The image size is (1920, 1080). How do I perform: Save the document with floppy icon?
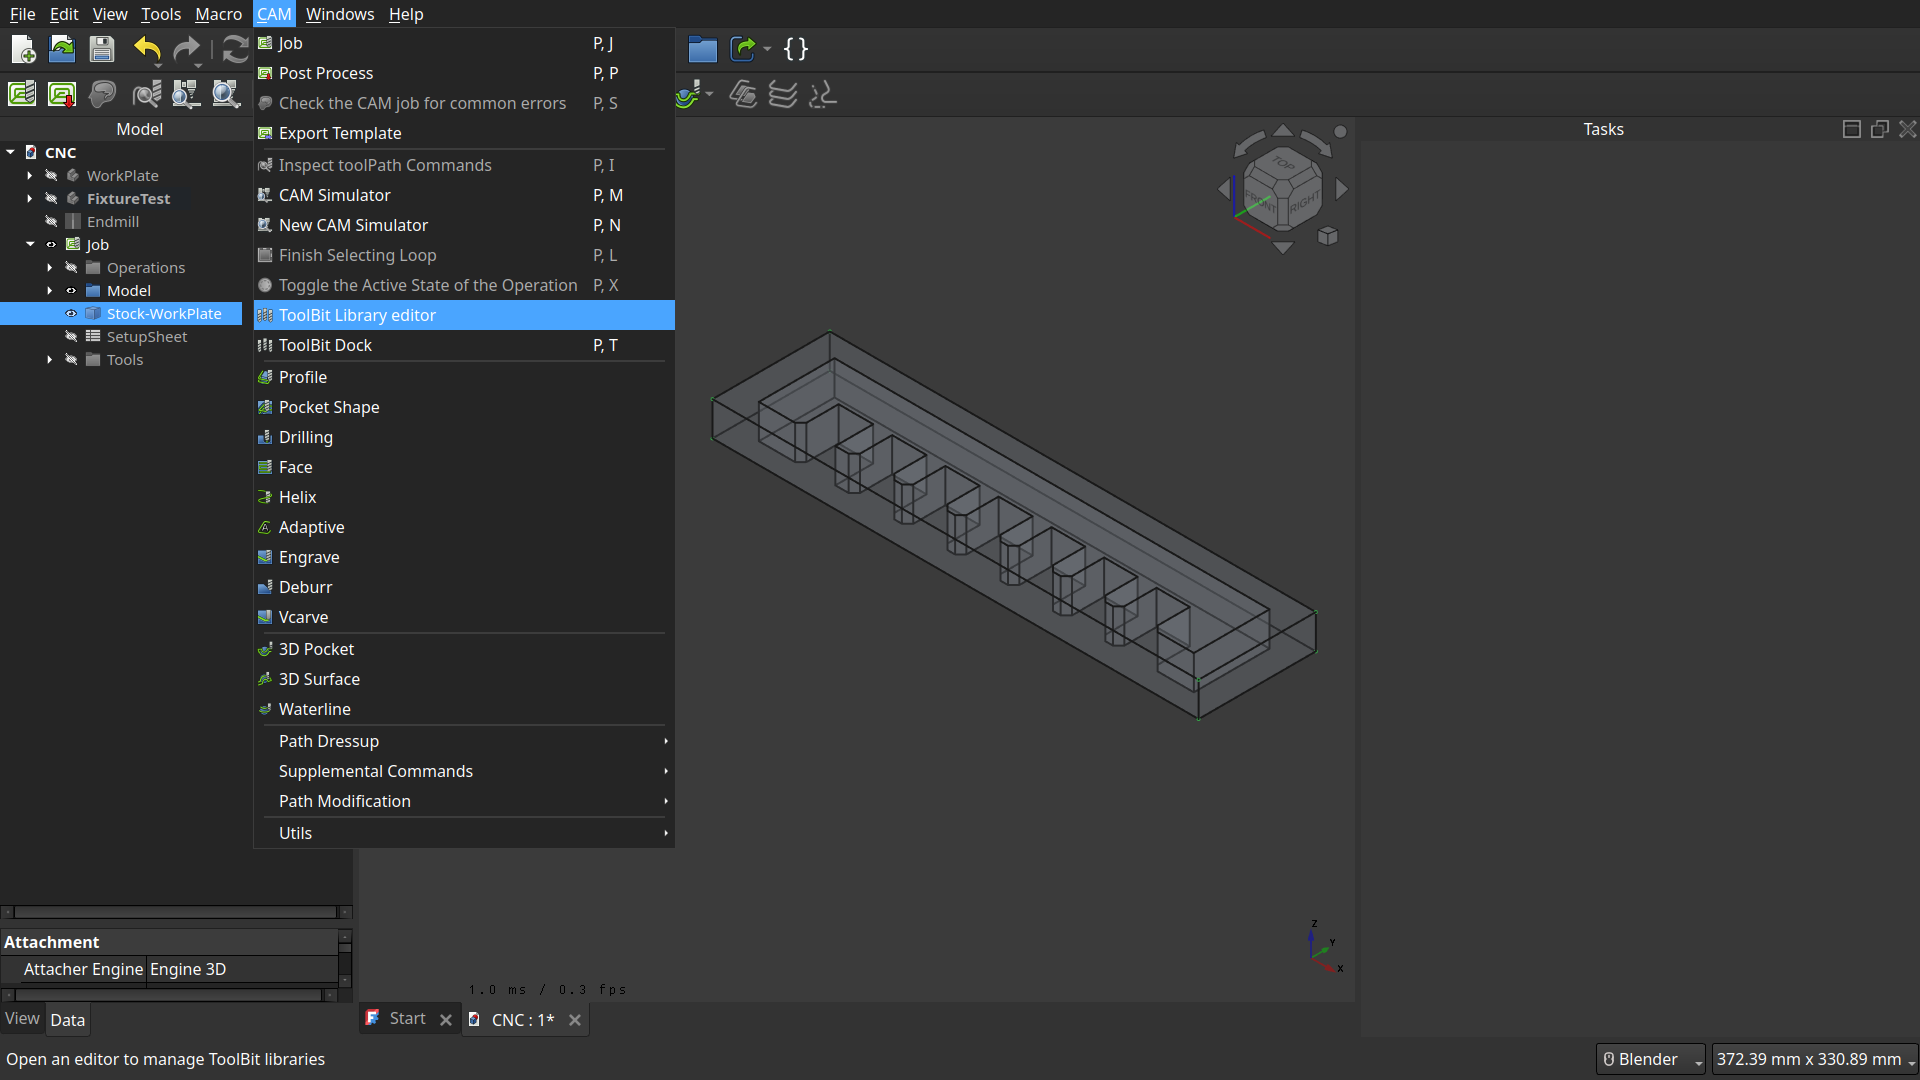coord(102,49)
